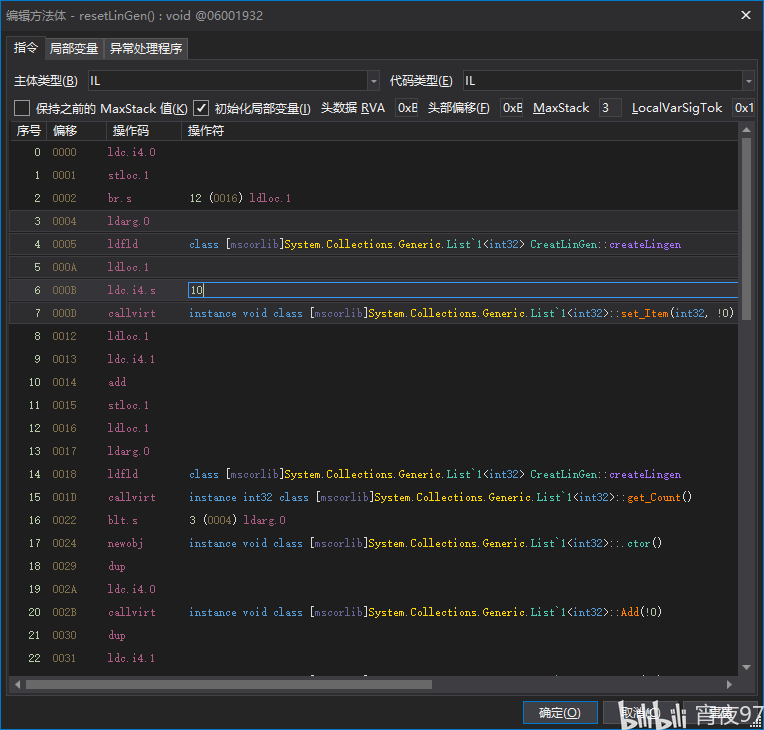Viewport: 764px width, 730px height.
Task: Open the 代码类型 dropdown arrow
Action: pyautogui.click(x=748, y=81)
